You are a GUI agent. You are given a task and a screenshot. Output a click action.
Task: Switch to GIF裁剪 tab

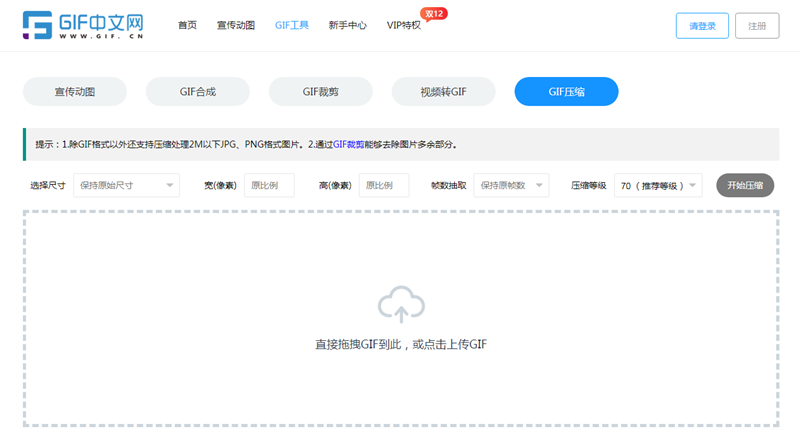click(x=320, y=92)
